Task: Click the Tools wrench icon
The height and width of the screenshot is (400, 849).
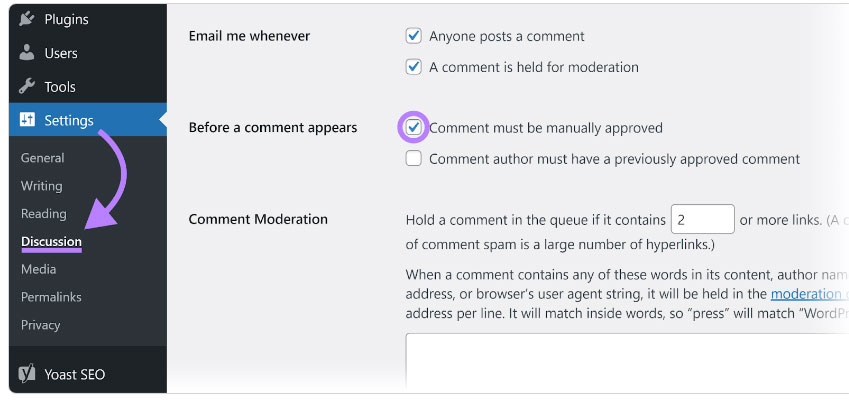Action: pyautogui.click(x=27, y=87)
